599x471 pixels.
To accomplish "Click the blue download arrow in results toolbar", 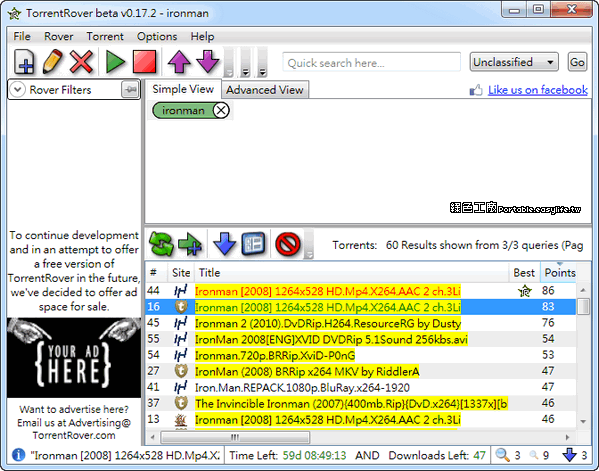I will [224, 244].
